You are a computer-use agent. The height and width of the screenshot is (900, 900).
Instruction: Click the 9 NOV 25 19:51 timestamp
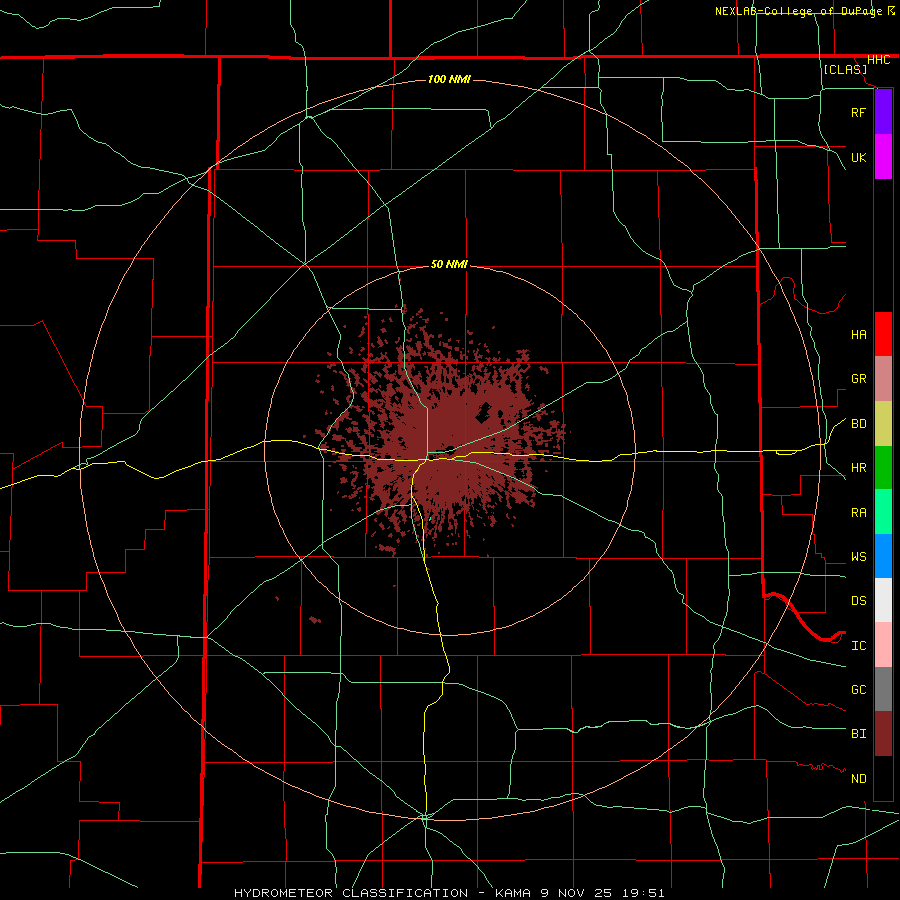tap(602, 893)
